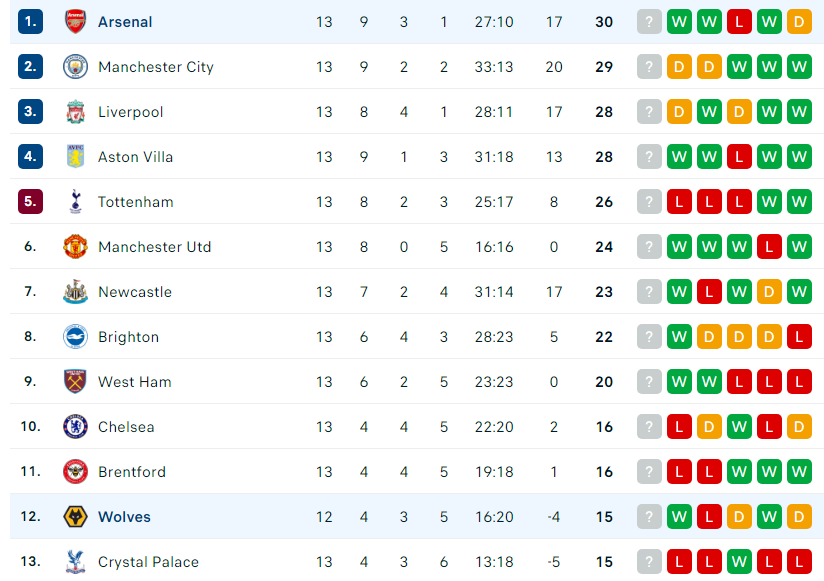Screen dimensions: 824x581
Task: Click the Liverpool club crest icon
Action: click(x=75, y=112)
